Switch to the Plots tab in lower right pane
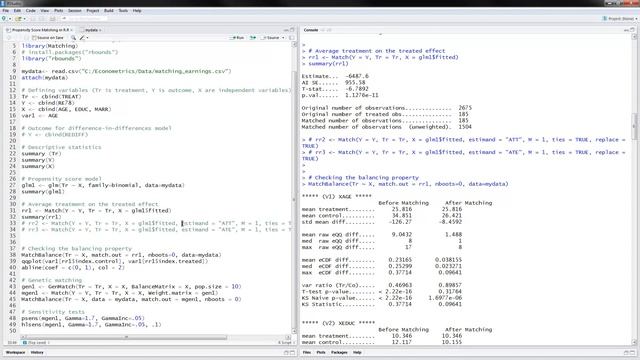The image size is (640, 360). [321, 352]
